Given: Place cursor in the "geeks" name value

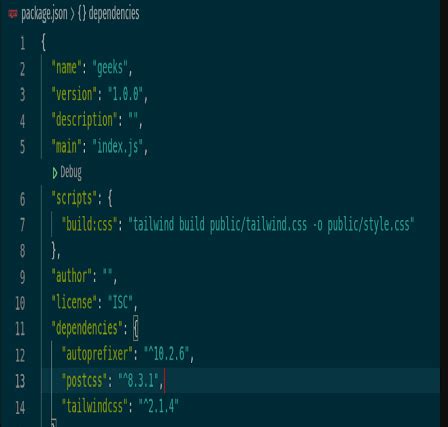Looking at the screenshot, I should (110, 68).
